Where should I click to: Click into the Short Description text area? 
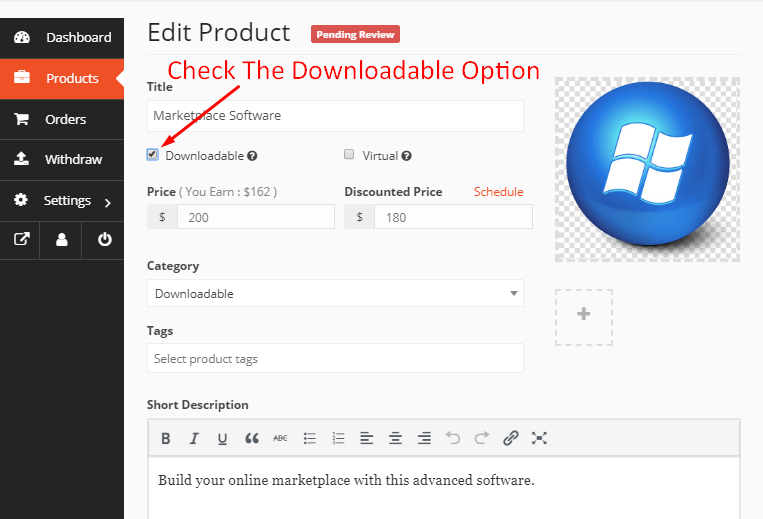coord(444,488)
